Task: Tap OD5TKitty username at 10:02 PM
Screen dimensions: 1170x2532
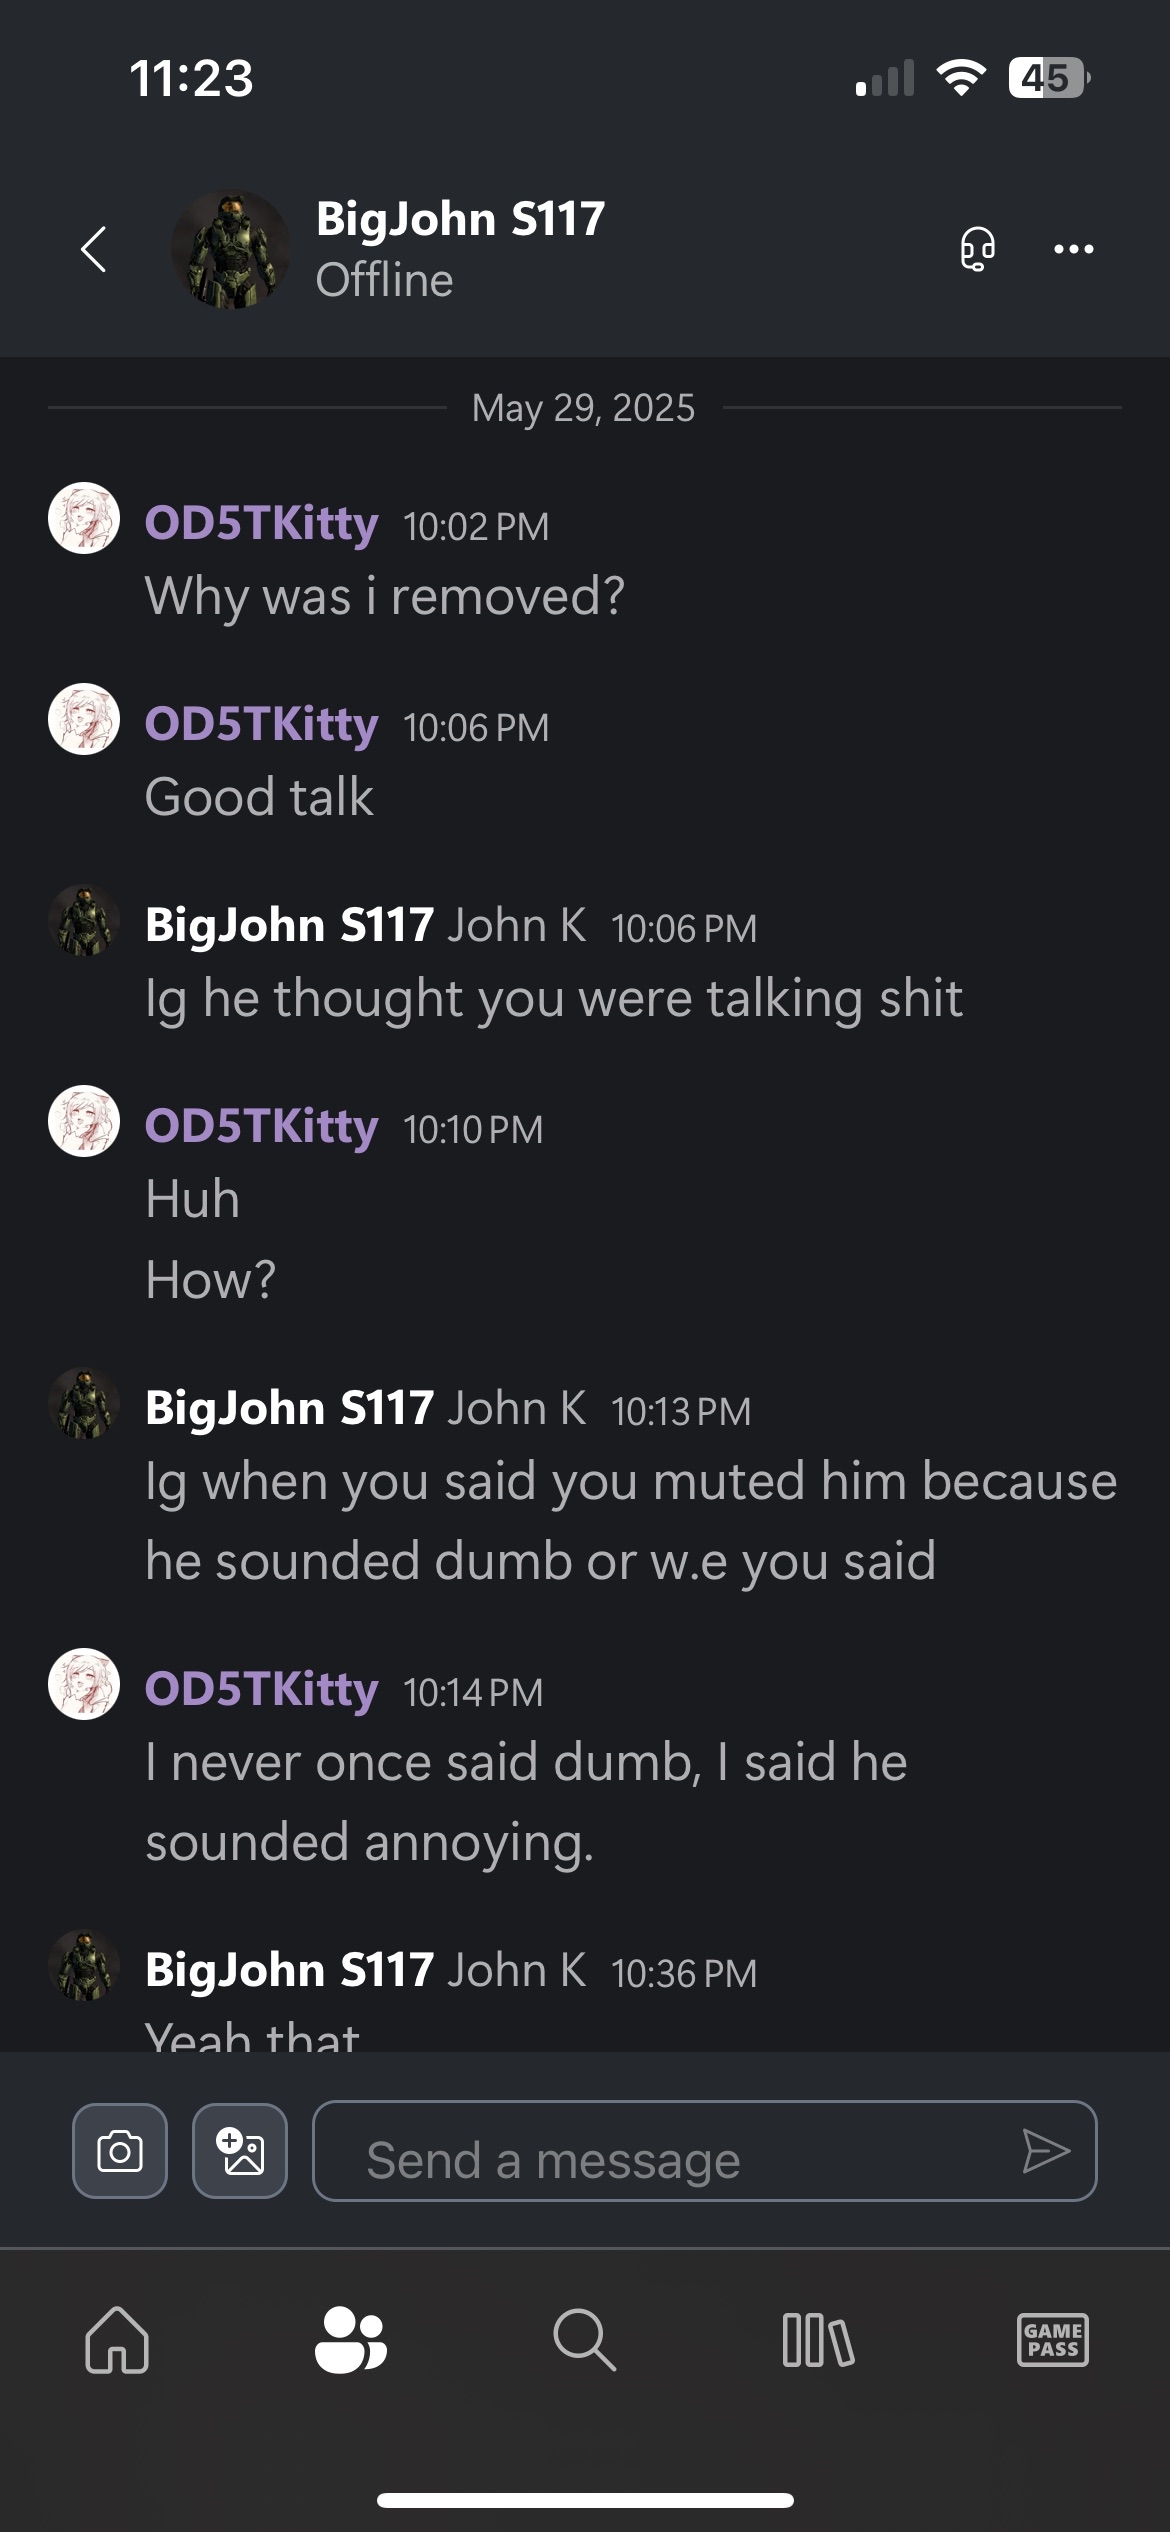Action: coord(261,523)
